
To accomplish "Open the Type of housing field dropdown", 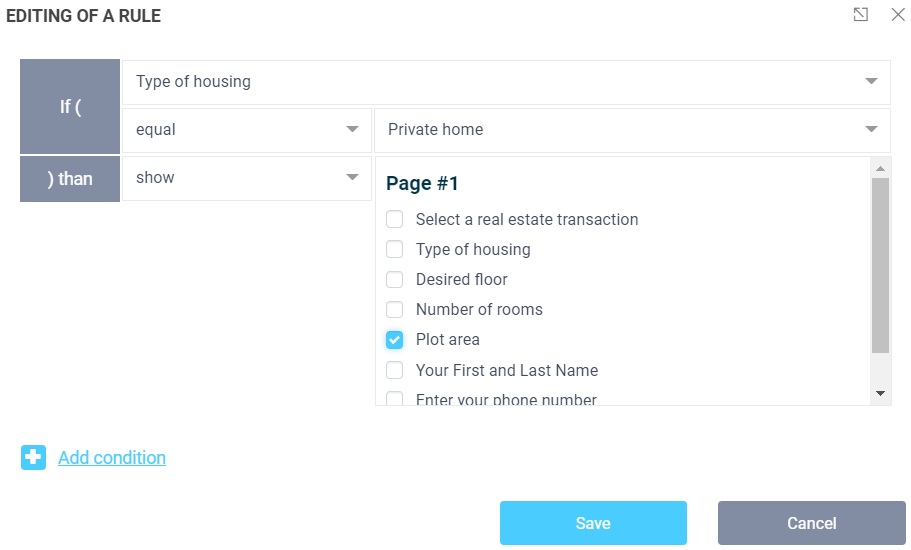I will [x=506, y=82].
